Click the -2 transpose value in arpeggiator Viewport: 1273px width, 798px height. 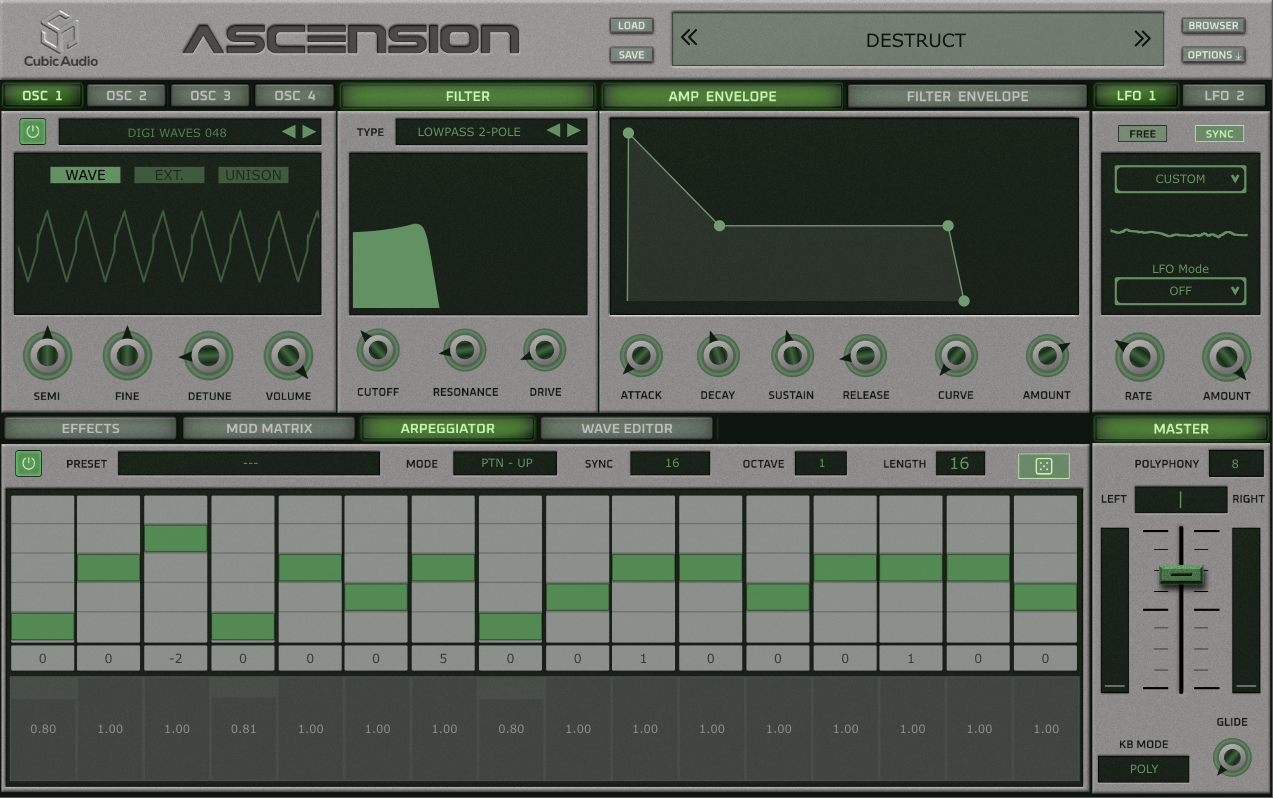pos(177,659)
